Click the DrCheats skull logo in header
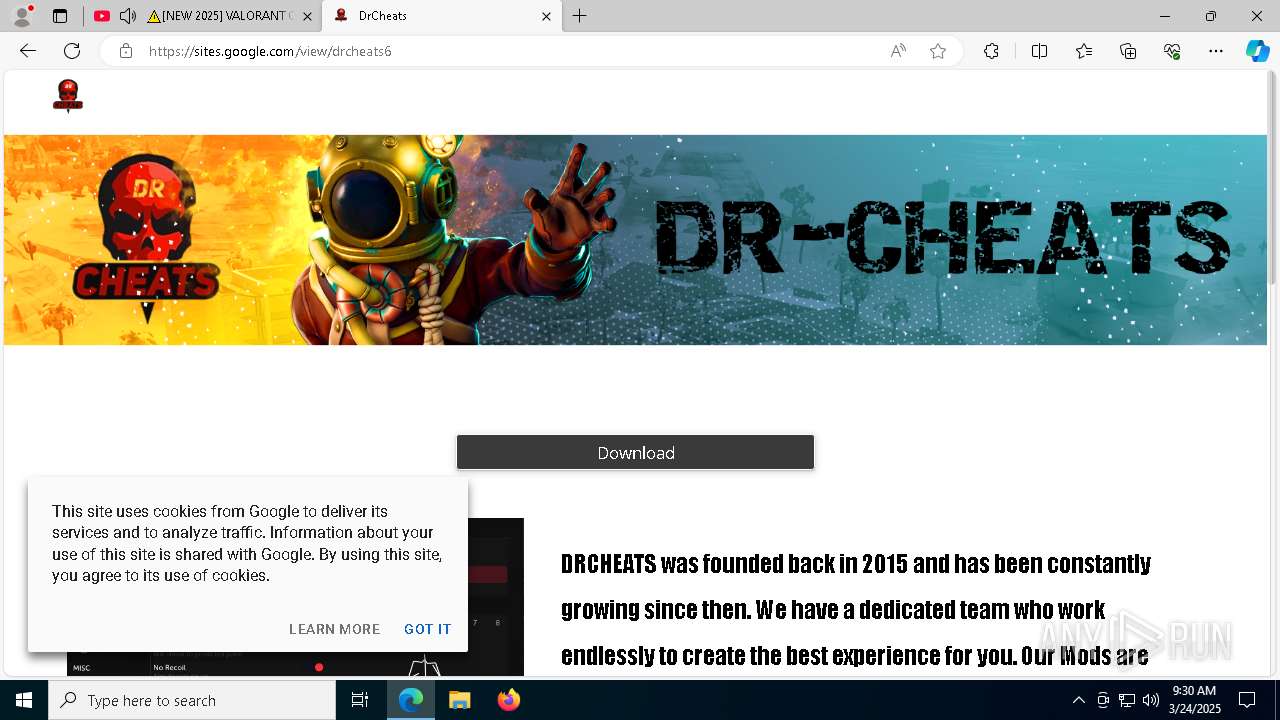Viewport: 1280px width, 720px height. [x=68, y=96]
